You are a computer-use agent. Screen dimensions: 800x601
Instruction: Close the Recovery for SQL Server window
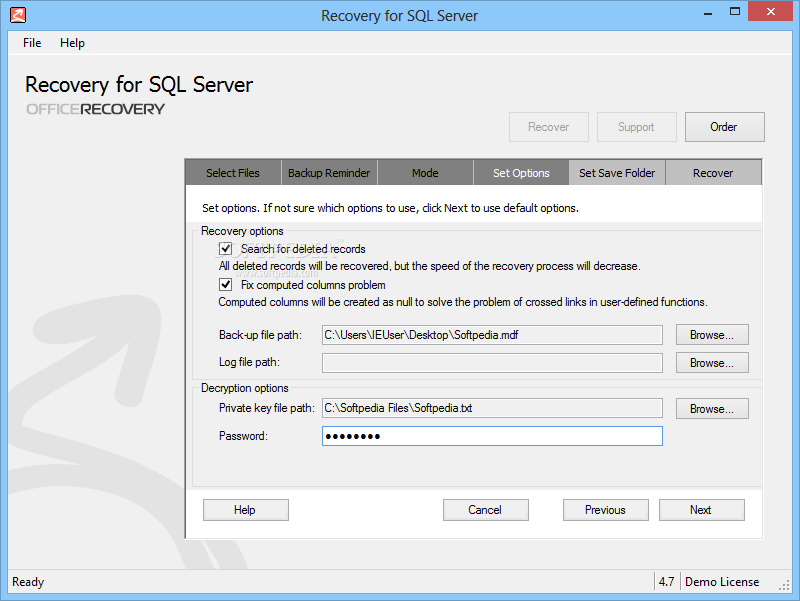(771, 11)
